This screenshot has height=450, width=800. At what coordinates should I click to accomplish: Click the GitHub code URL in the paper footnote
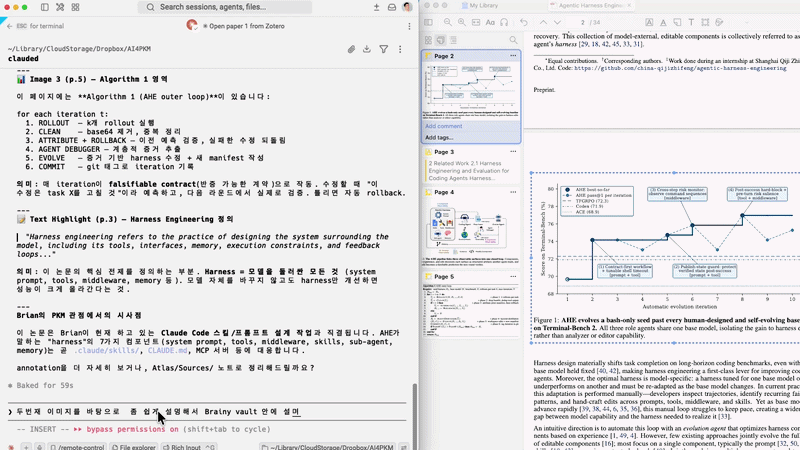tap(680, 68)
